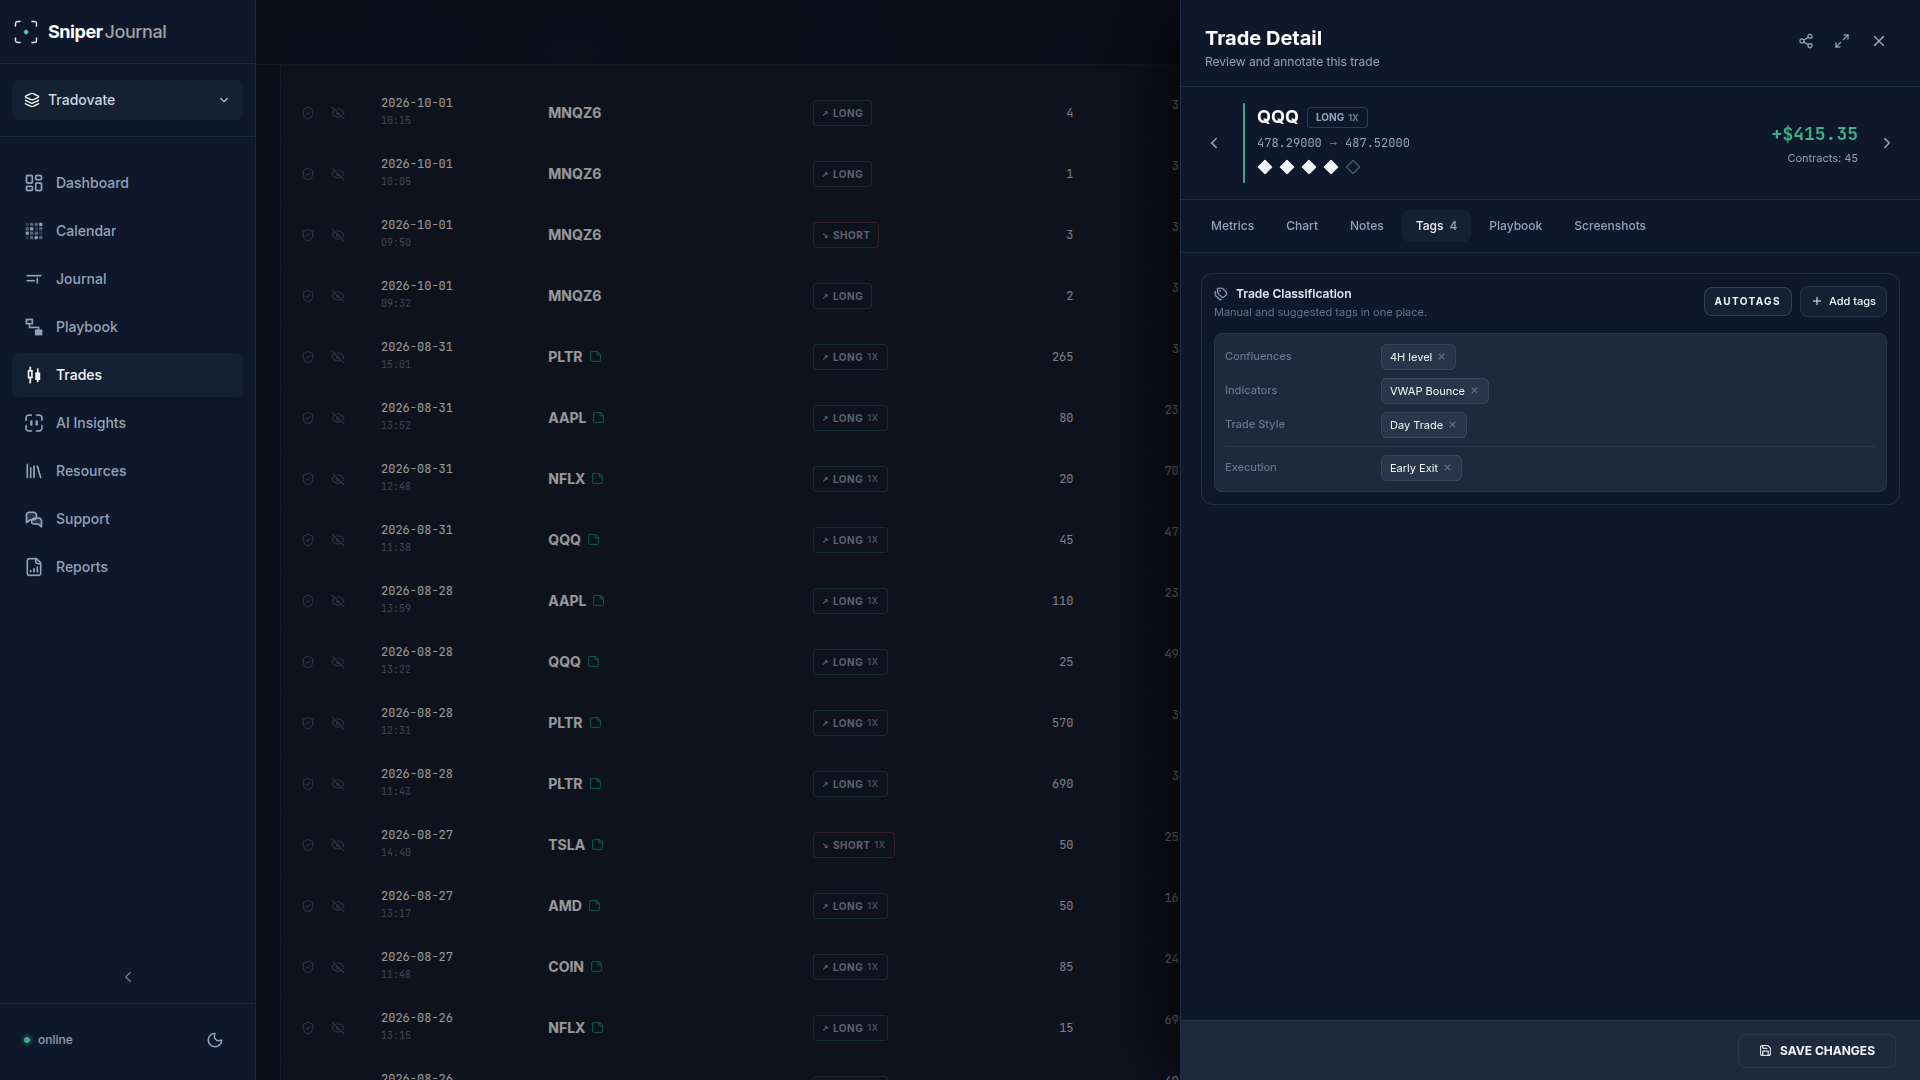
Task: Open the Playbook tab in Trade Detail
Action: point(1515,226)
